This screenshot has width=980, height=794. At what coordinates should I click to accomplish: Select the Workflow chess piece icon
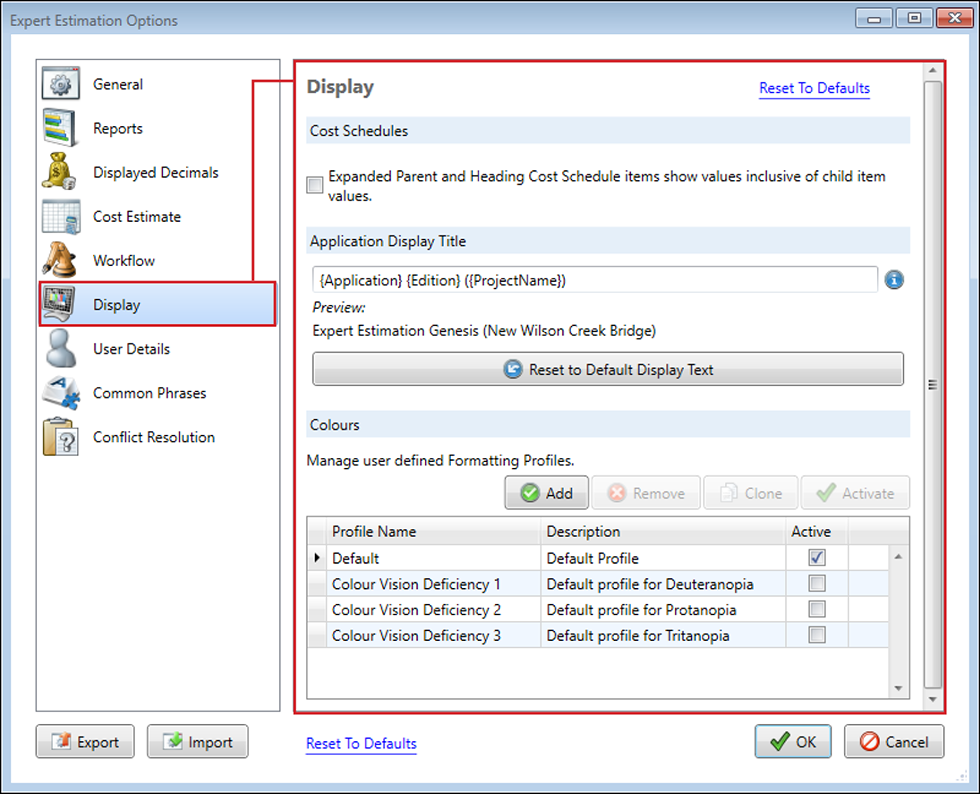tap(60, 260)
